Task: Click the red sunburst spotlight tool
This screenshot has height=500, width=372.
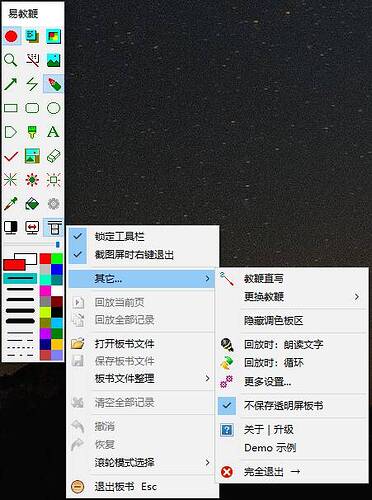Action: (x=32, y=180)
